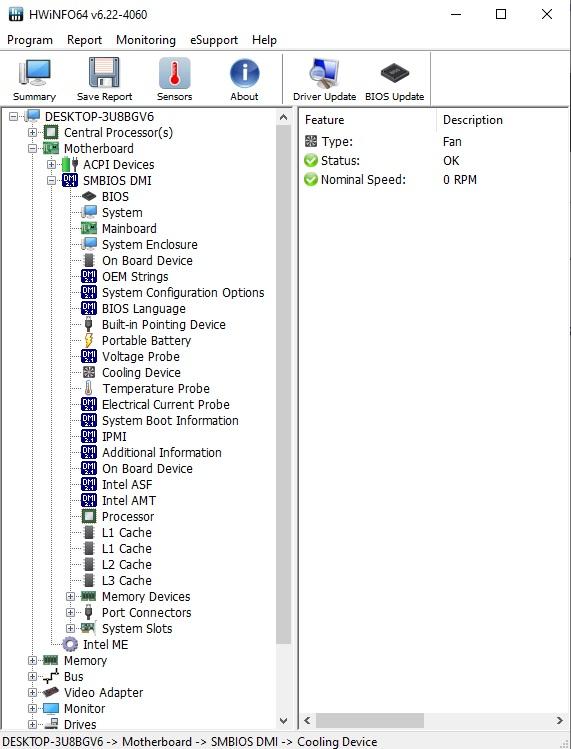Click the Intel ME gear icon

(x=70, y=644)
